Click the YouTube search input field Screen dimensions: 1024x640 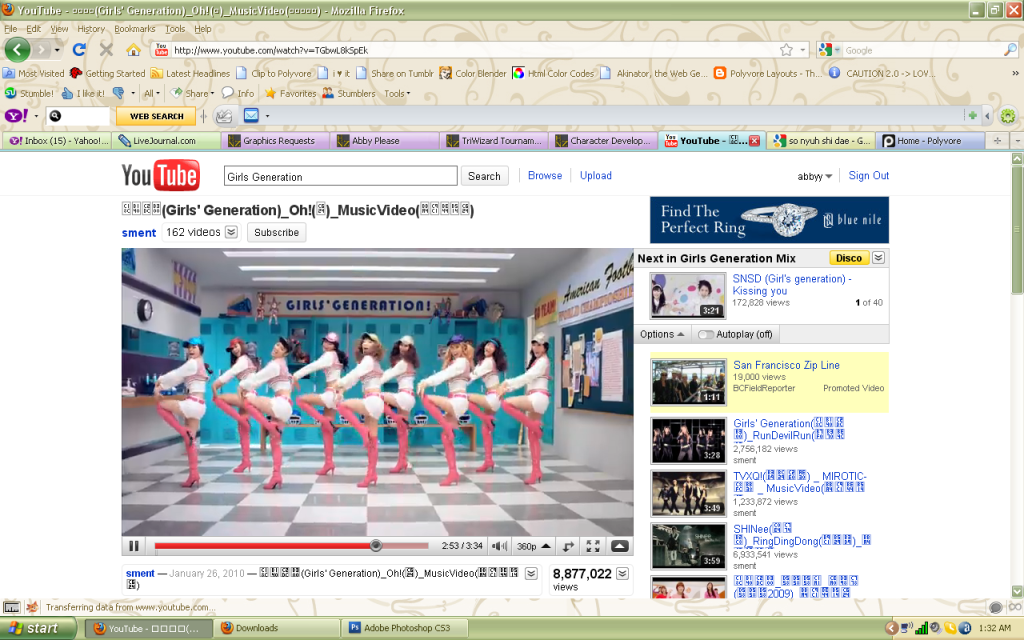click(x=340, y=176)
